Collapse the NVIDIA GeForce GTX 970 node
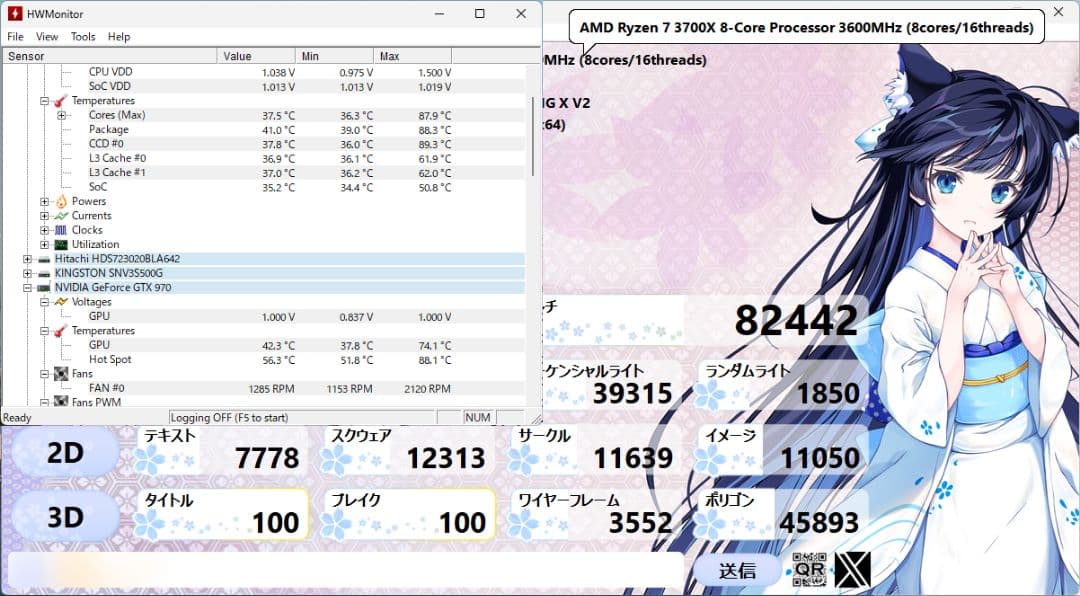1080x596 pixels. pos(27,288)
